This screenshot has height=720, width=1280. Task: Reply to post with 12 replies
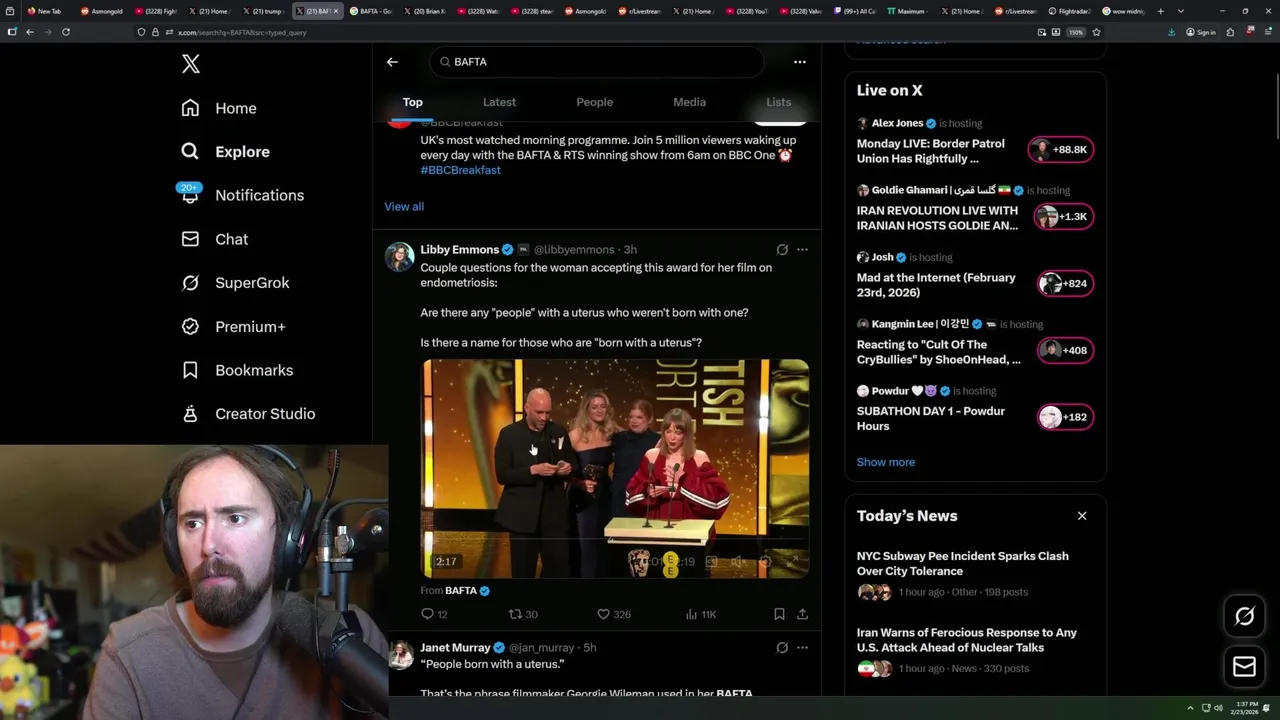[434, 614]
